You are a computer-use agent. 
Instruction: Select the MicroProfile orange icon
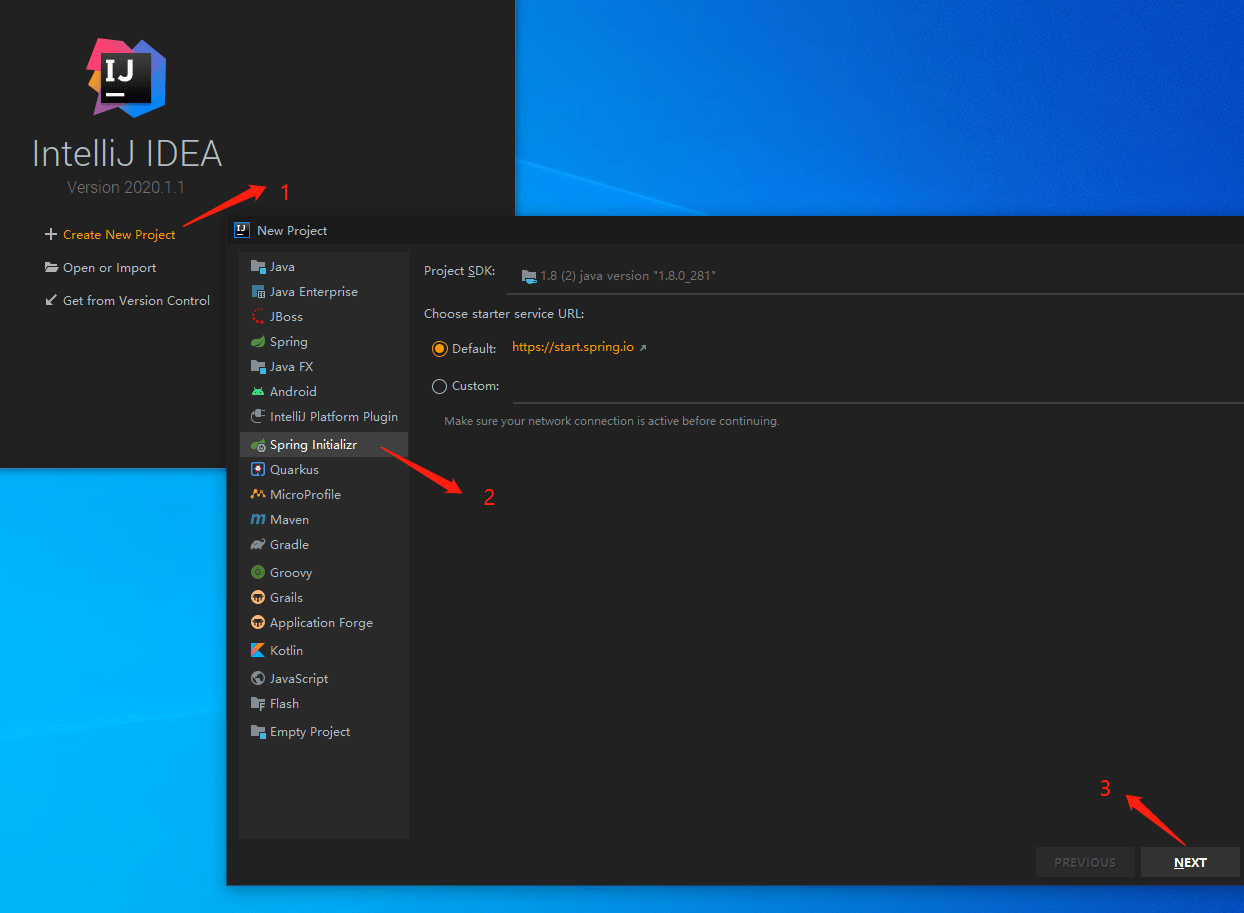(x=258, y=495)
